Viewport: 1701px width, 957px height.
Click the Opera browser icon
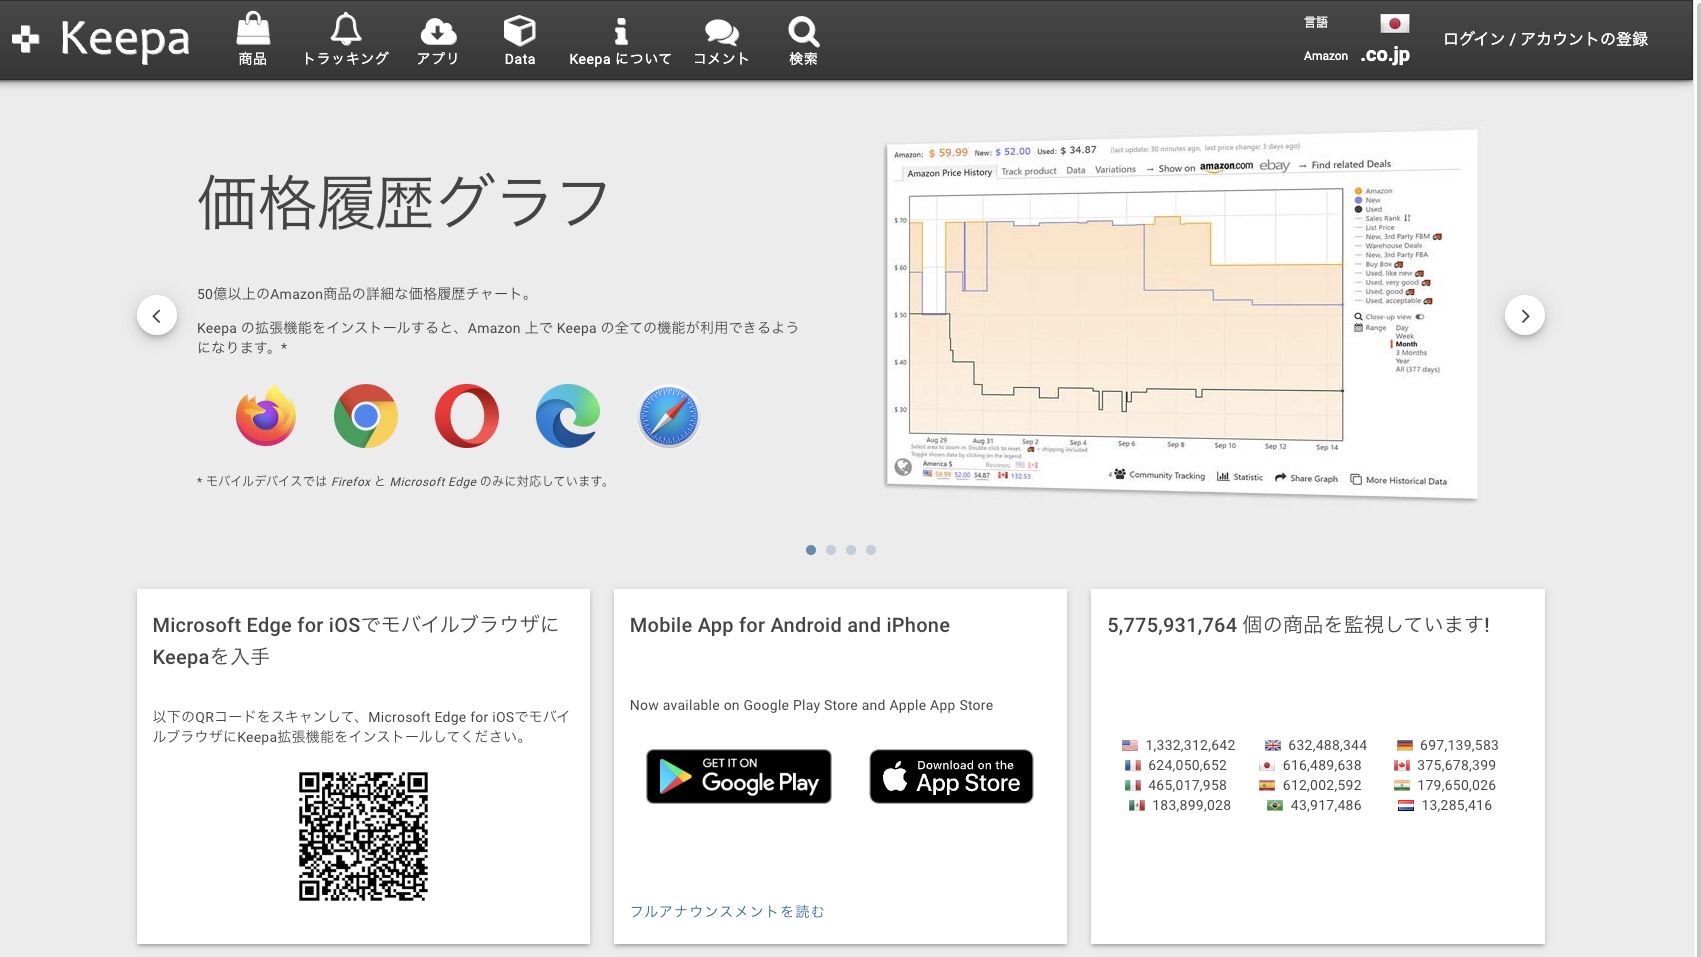coord(467,416)
